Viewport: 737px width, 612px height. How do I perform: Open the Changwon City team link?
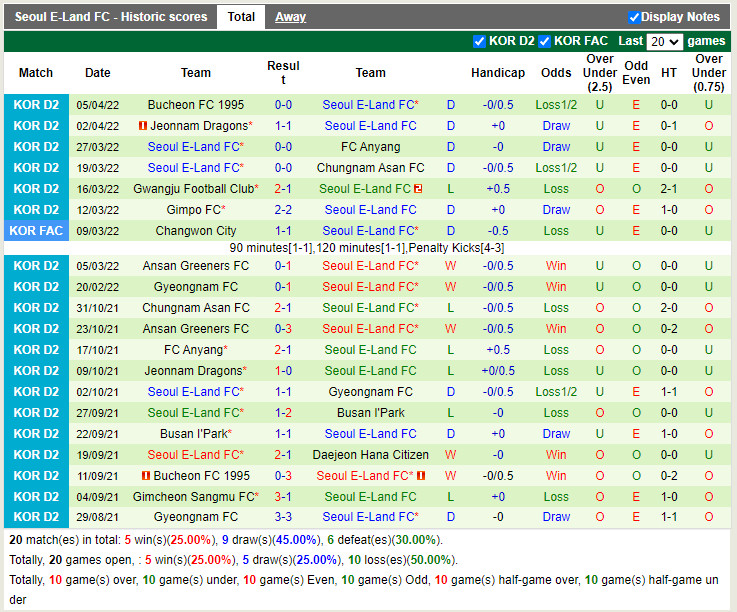click(x=196, y=231)
